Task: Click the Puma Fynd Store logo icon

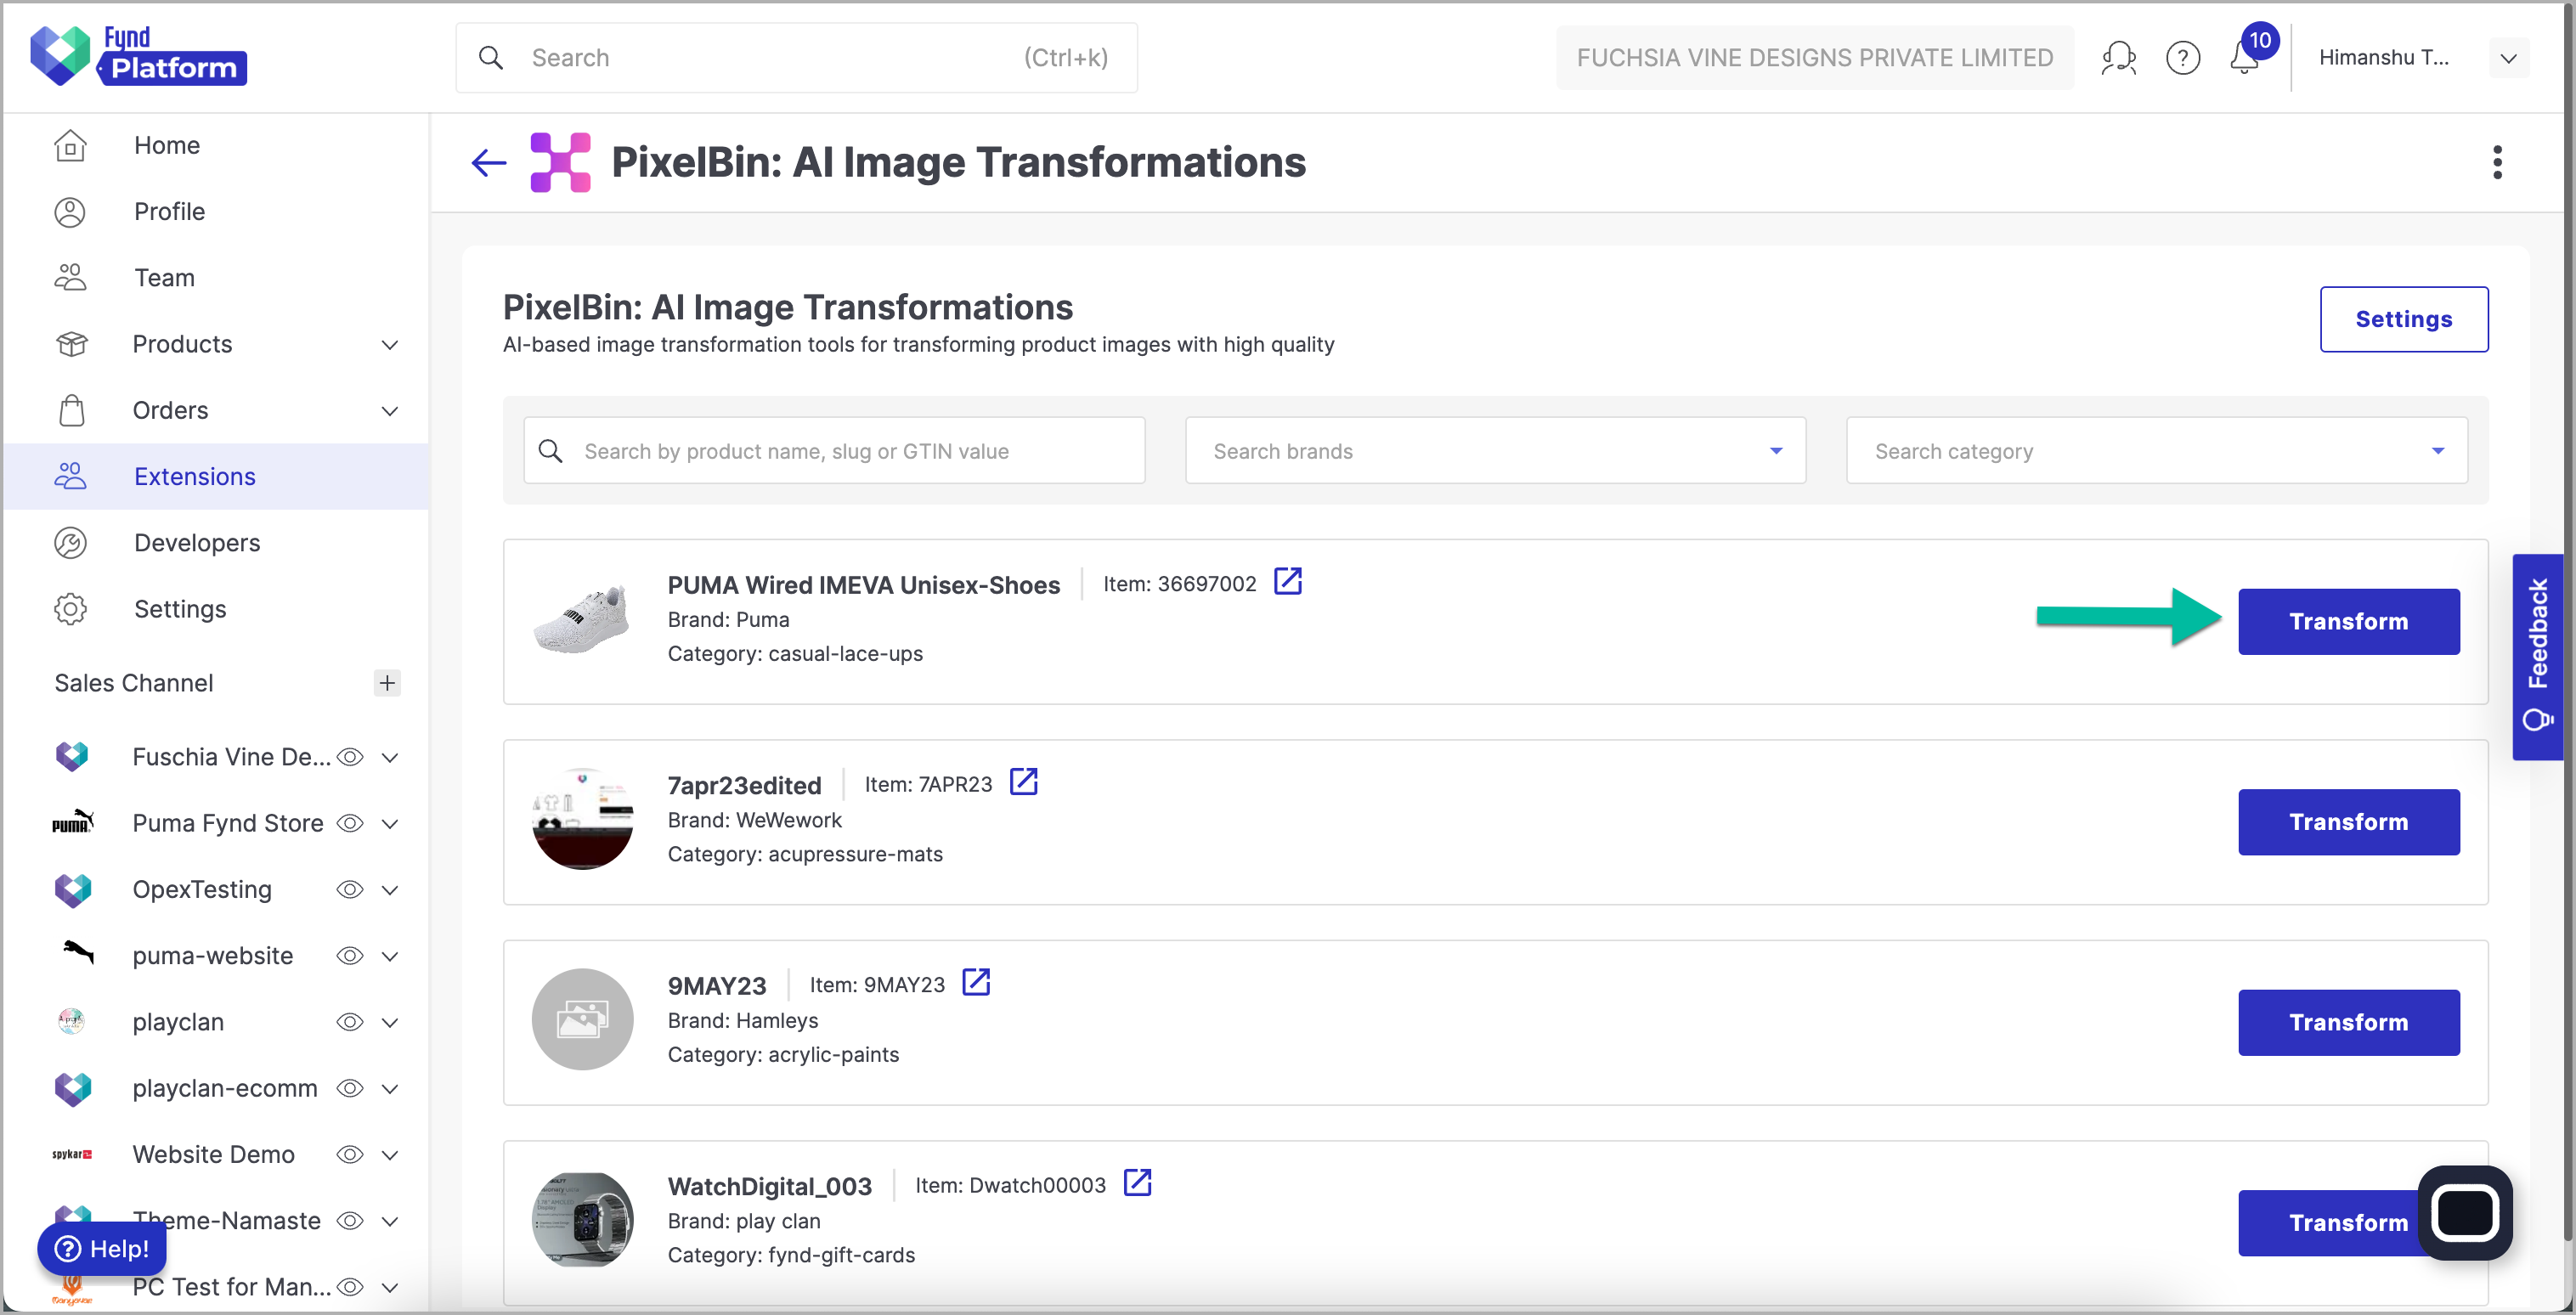Action: coord(72,823)
